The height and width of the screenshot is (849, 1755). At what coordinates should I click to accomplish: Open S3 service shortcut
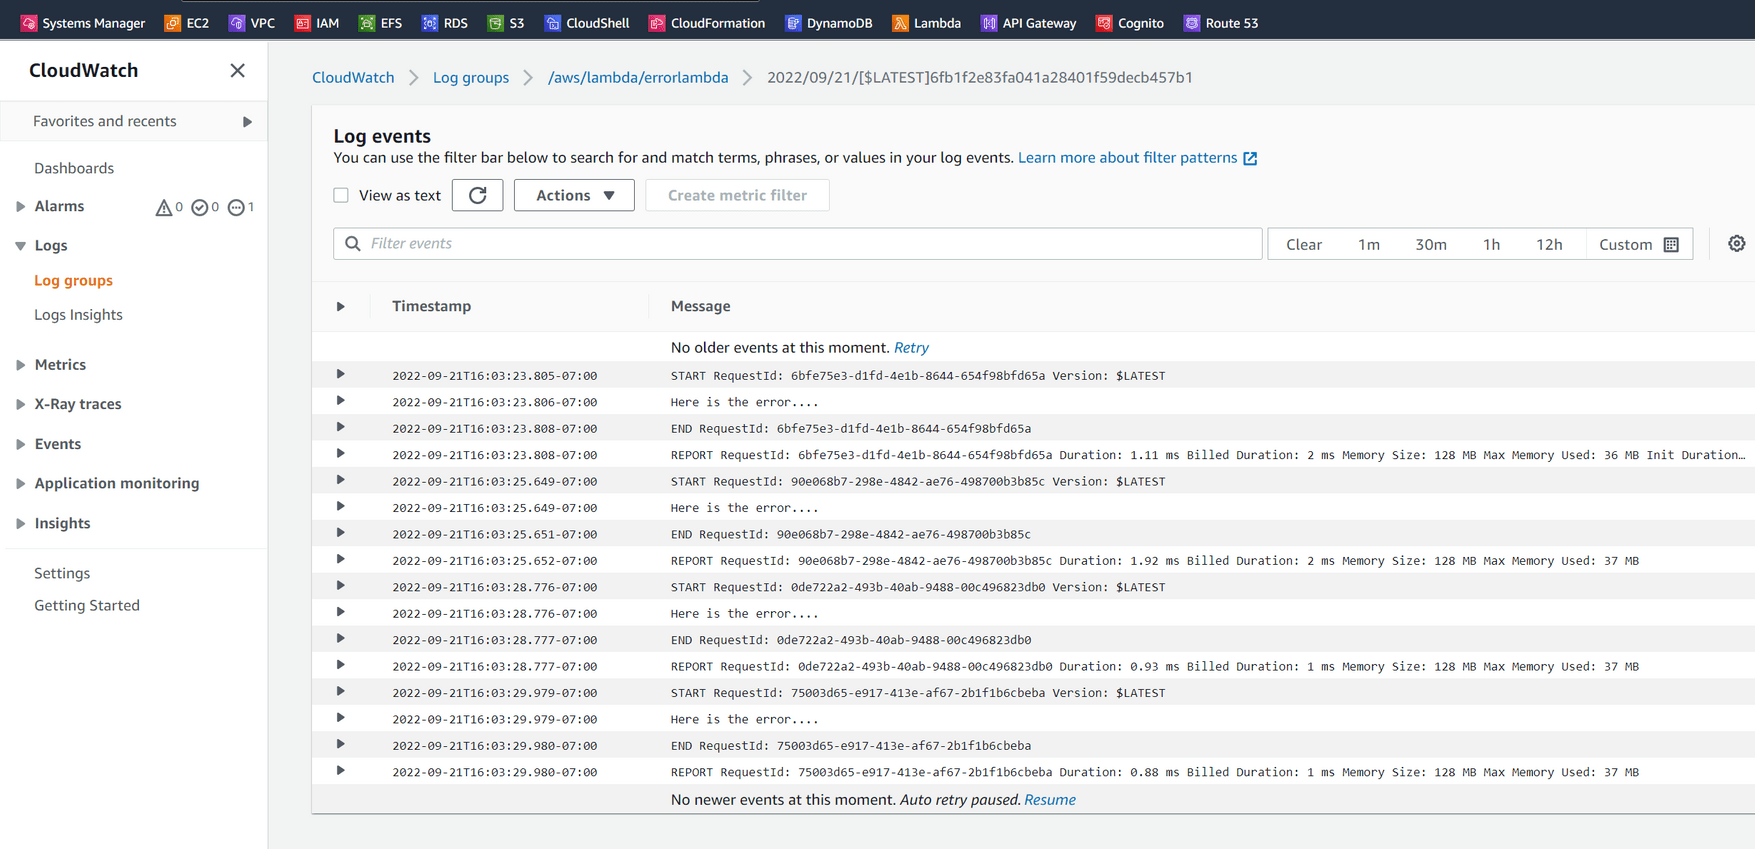(506, 23)
